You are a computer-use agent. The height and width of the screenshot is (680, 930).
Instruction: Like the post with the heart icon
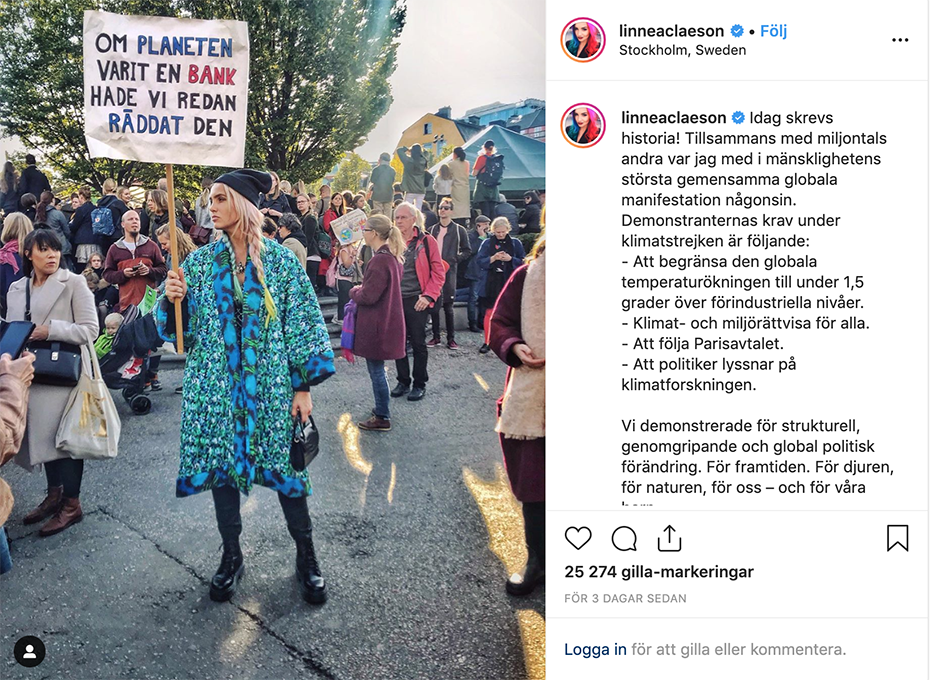tap(578, 538)
